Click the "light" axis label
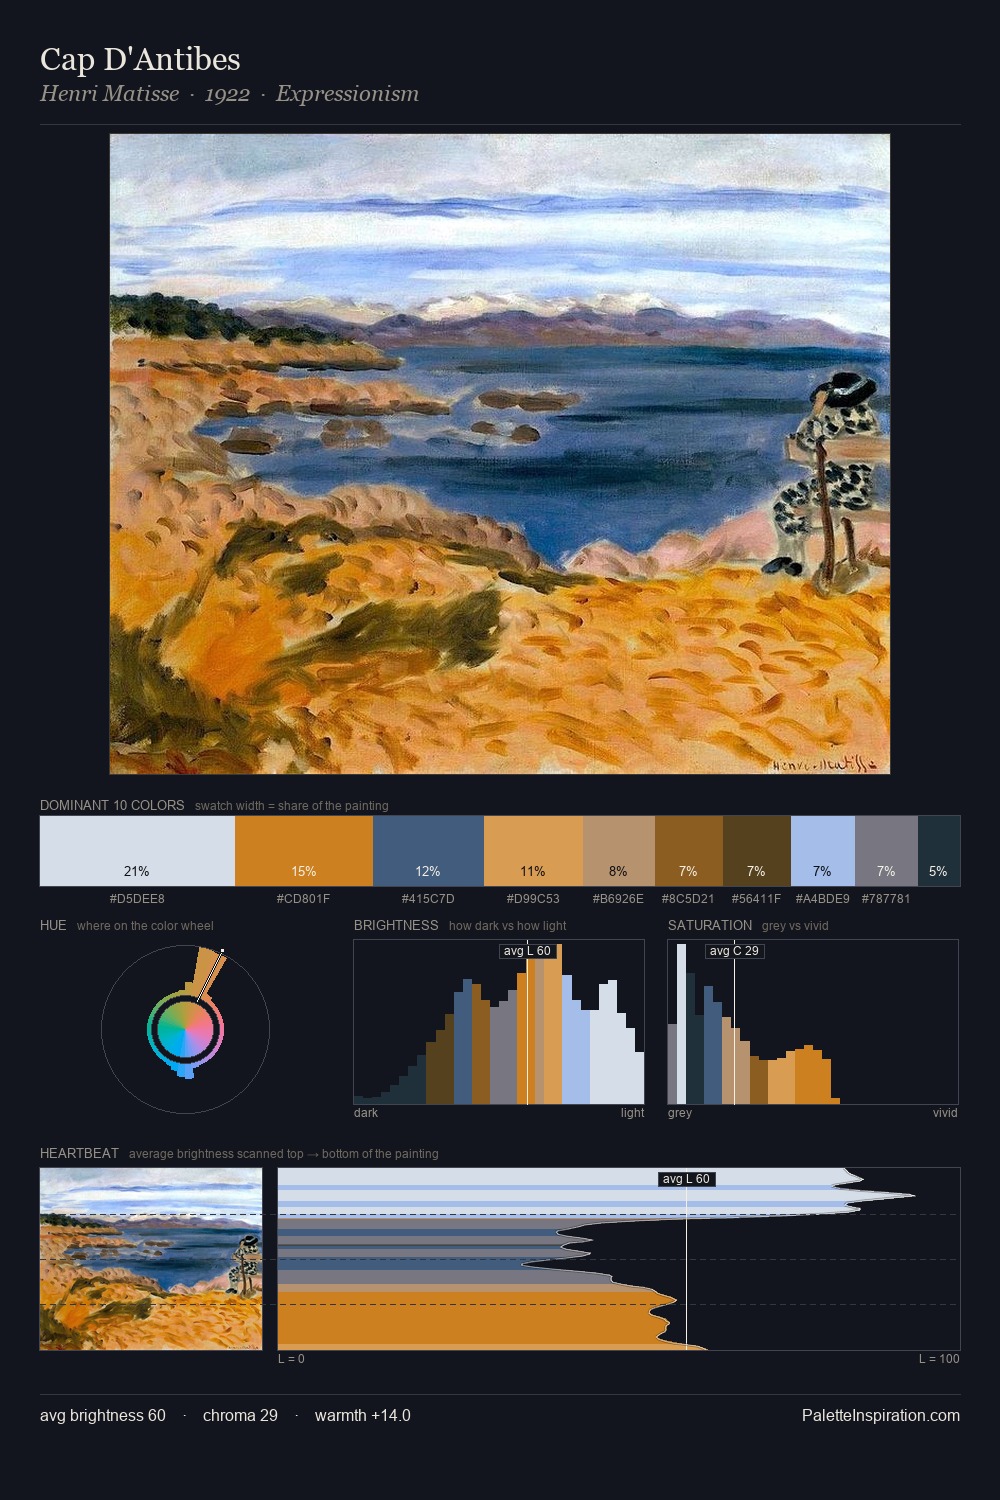This screenshot has height=1500, width=1000. click(632, 1113)
